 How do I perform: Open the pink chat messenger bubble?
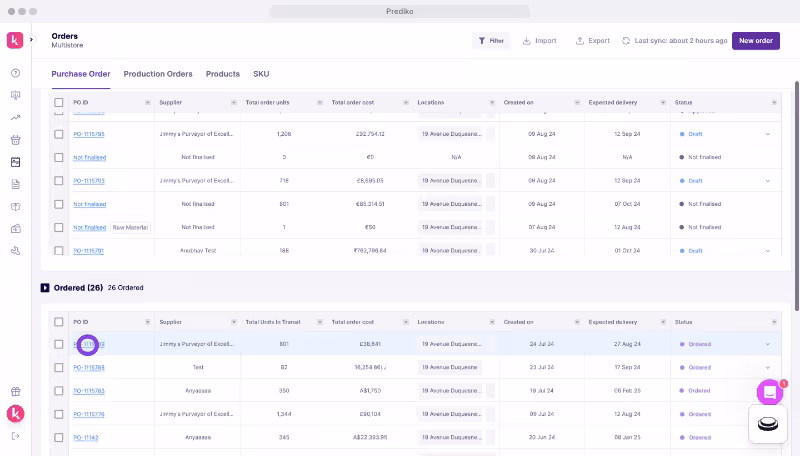point(770,392)
